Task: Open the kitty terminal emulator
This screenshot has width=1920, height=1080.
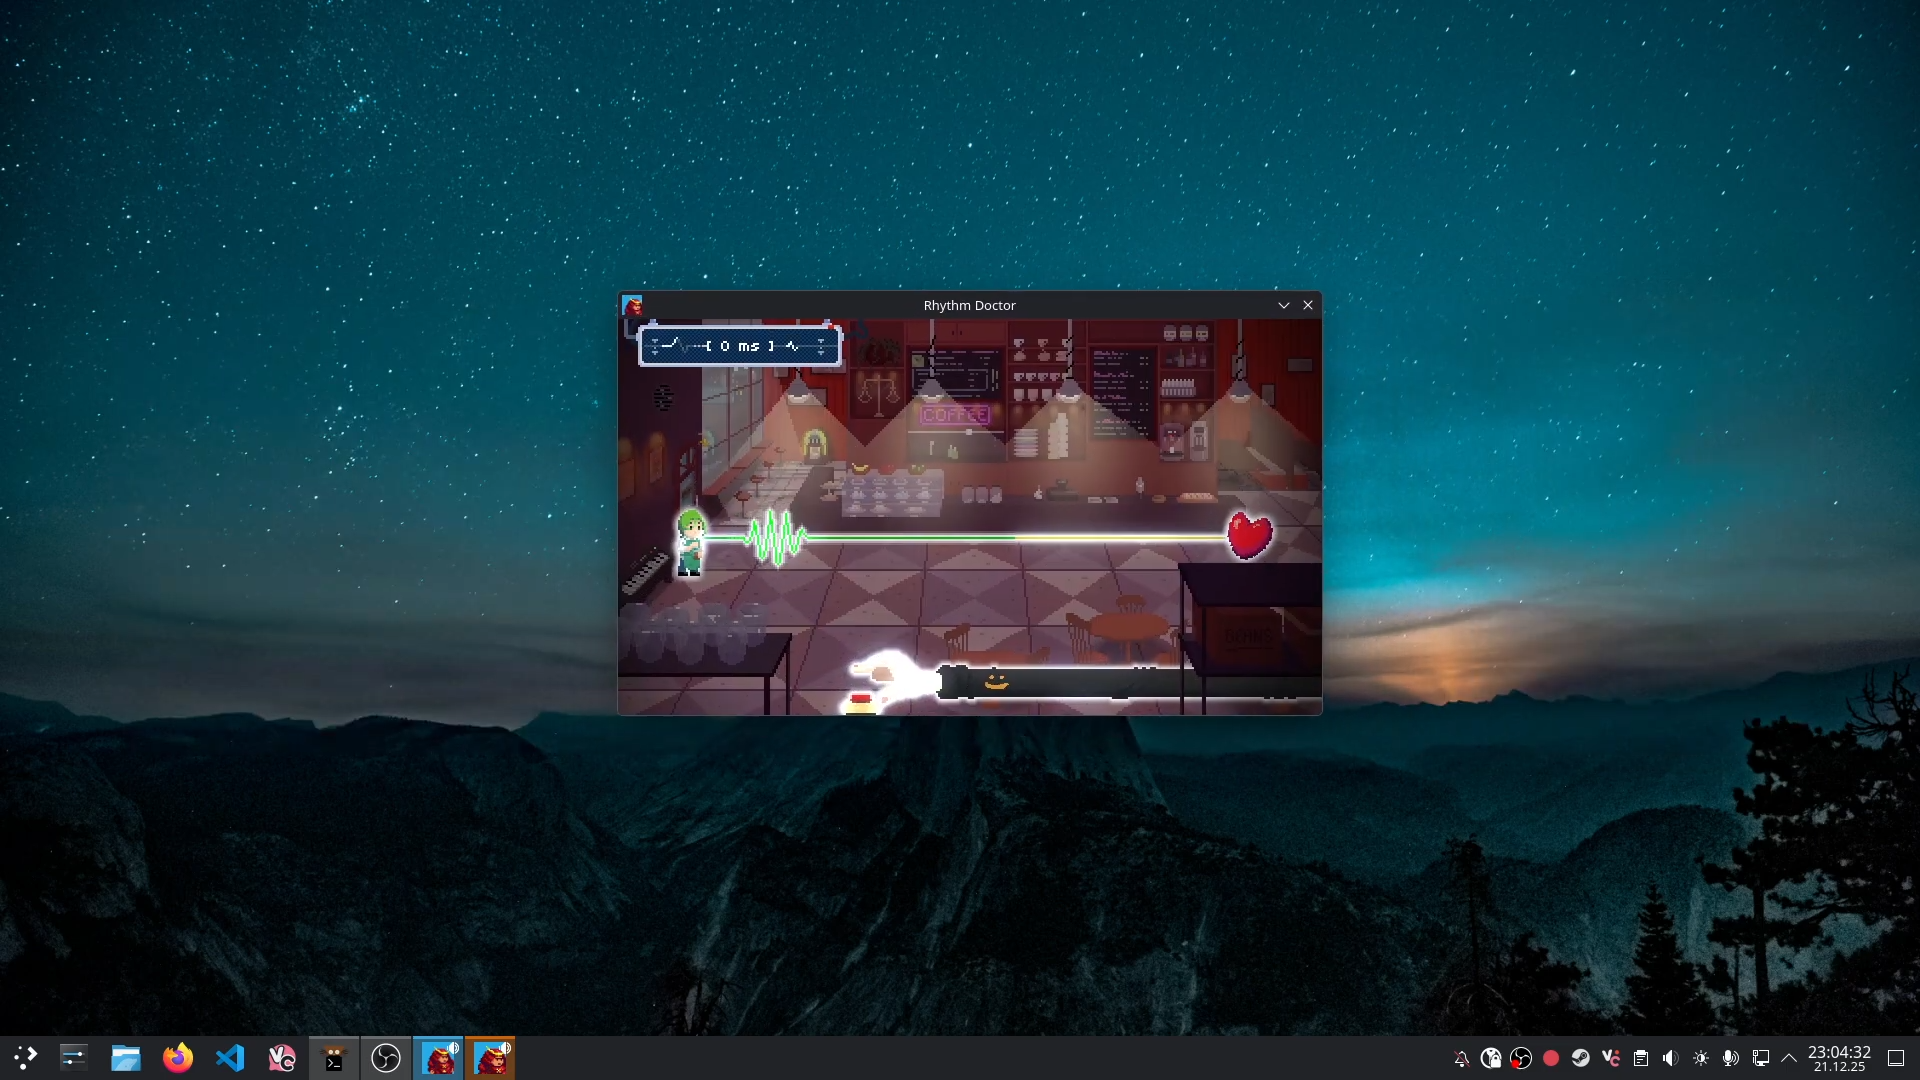Action: click(x=333, y=1058)
